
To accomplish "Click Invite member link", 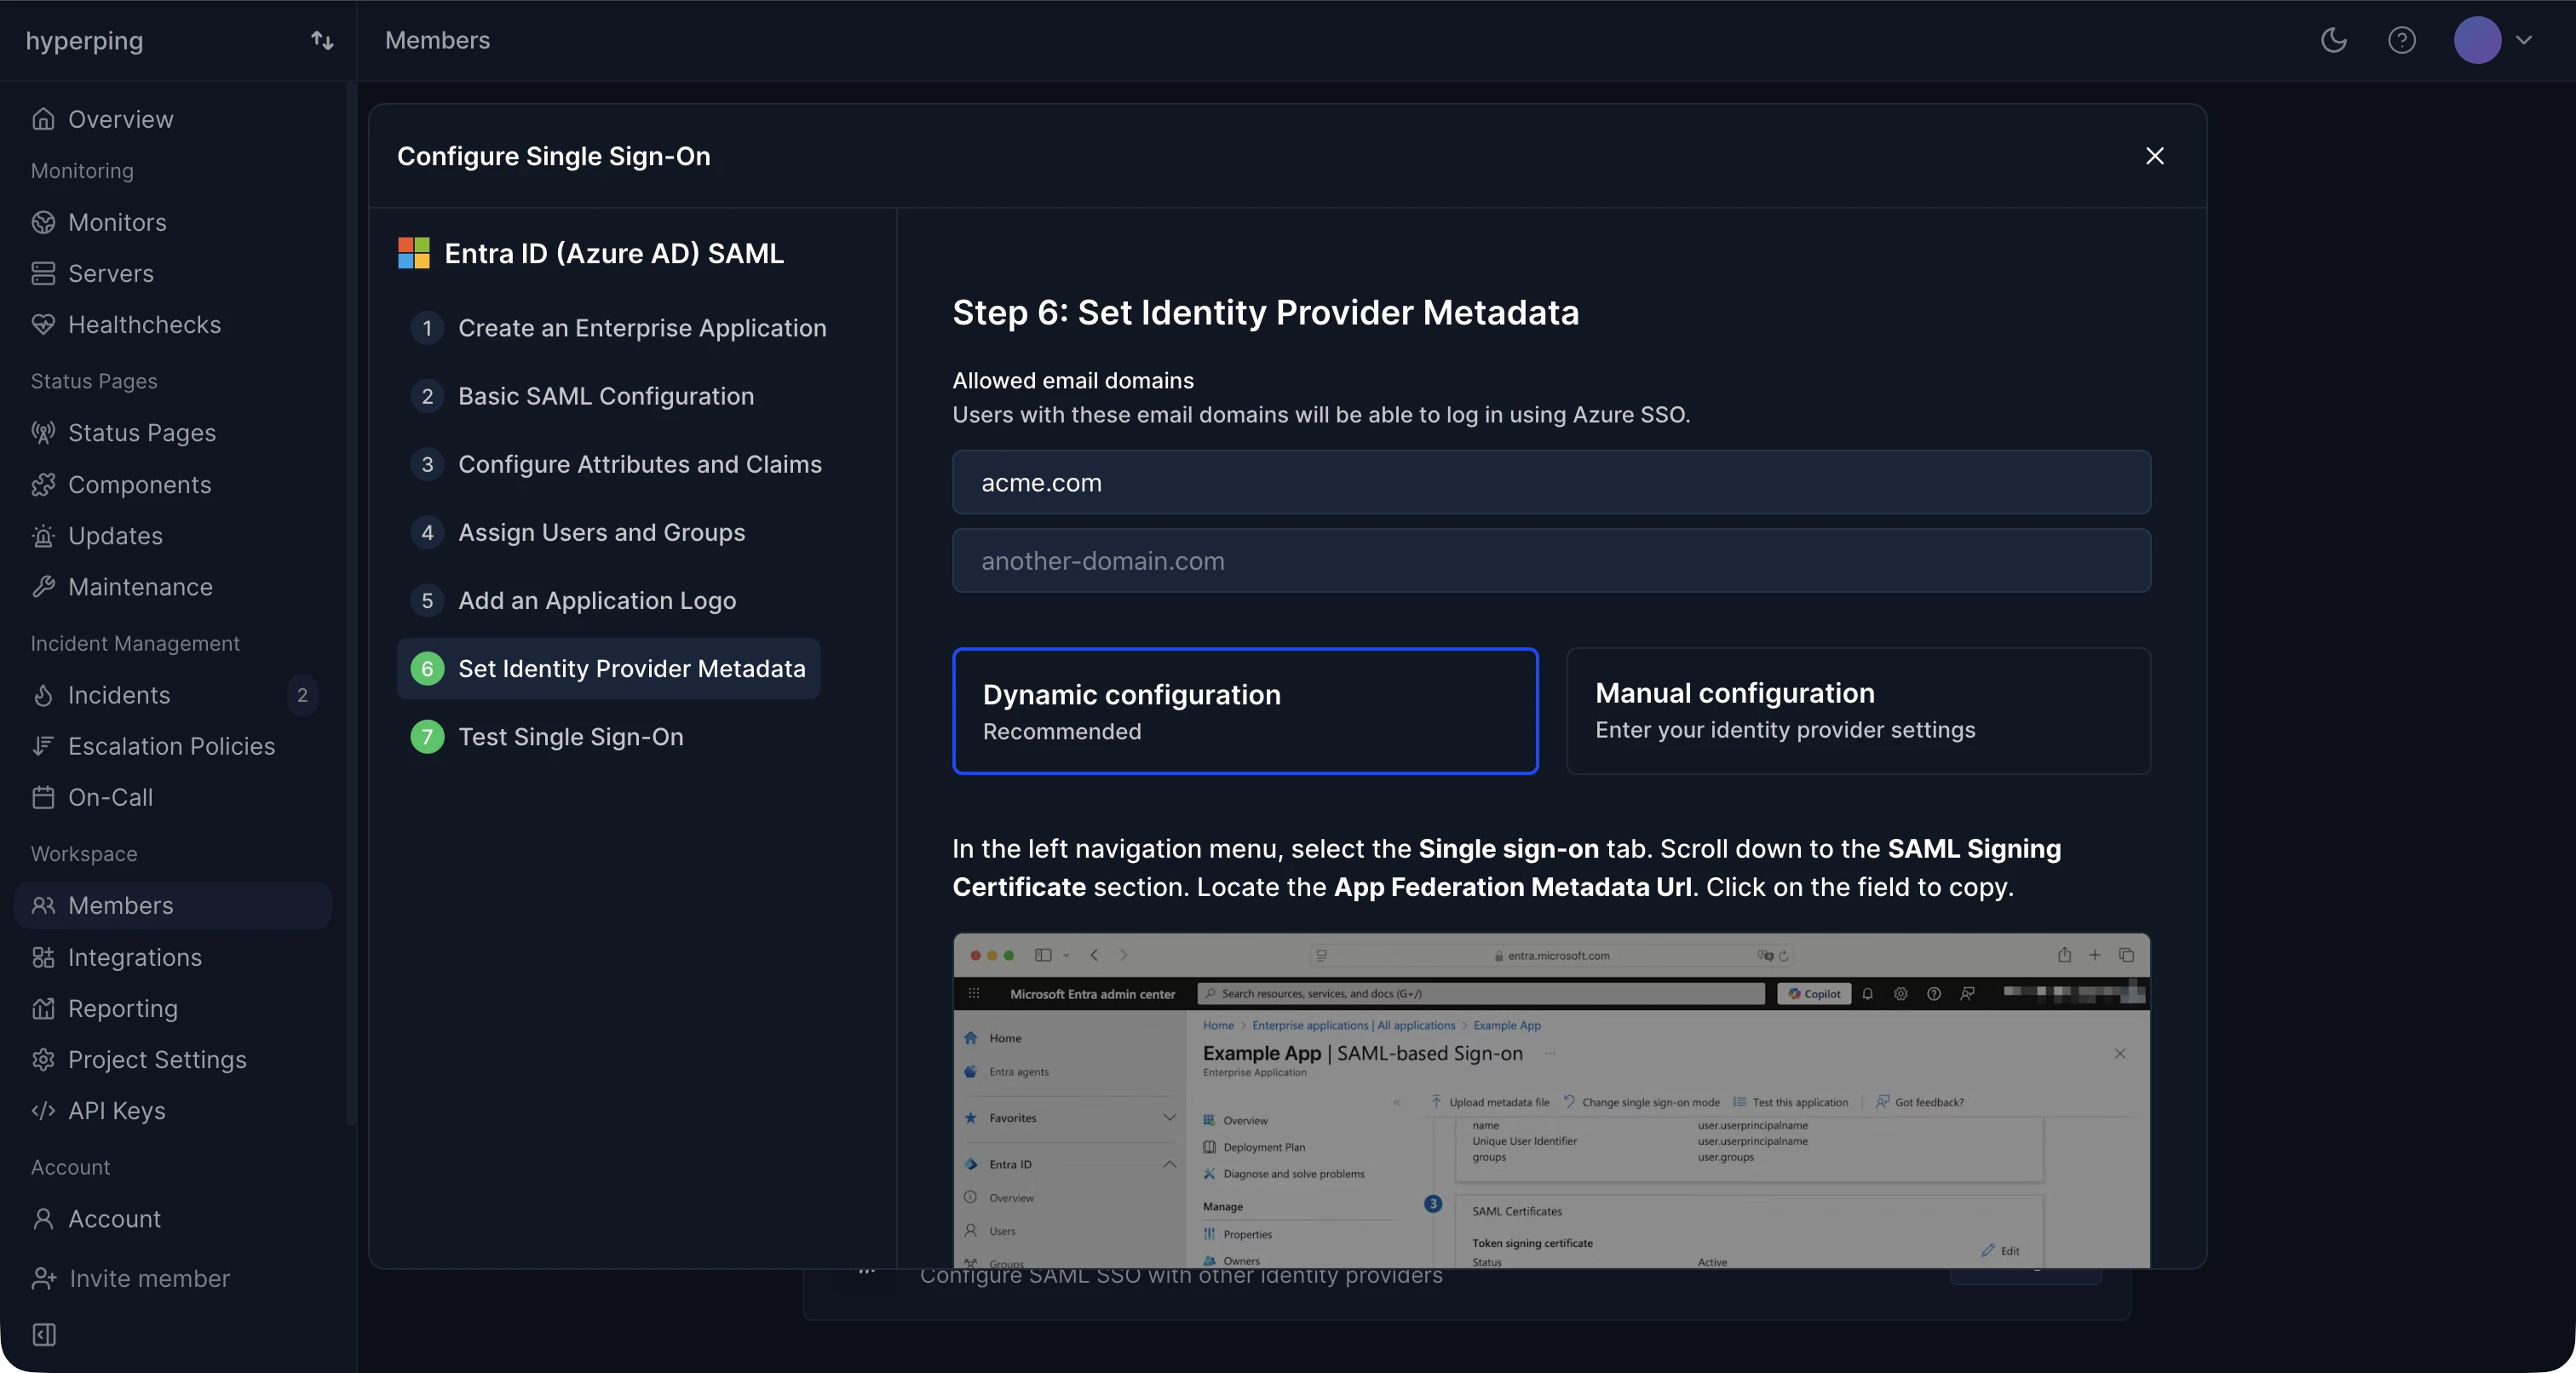I will click(149, 1278).
